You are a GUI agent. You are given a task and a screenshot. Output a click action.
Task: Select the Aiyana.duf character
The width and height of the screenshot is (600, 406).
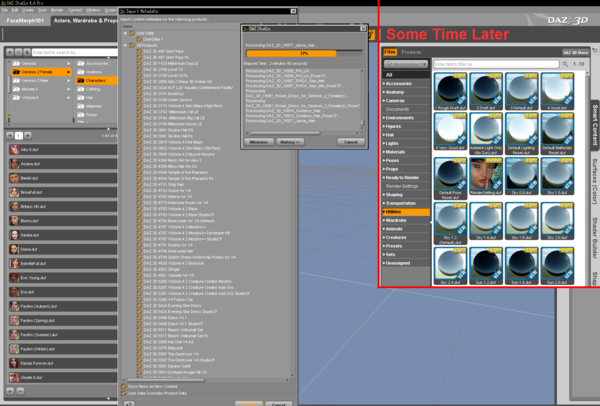(x=63, y=164)
